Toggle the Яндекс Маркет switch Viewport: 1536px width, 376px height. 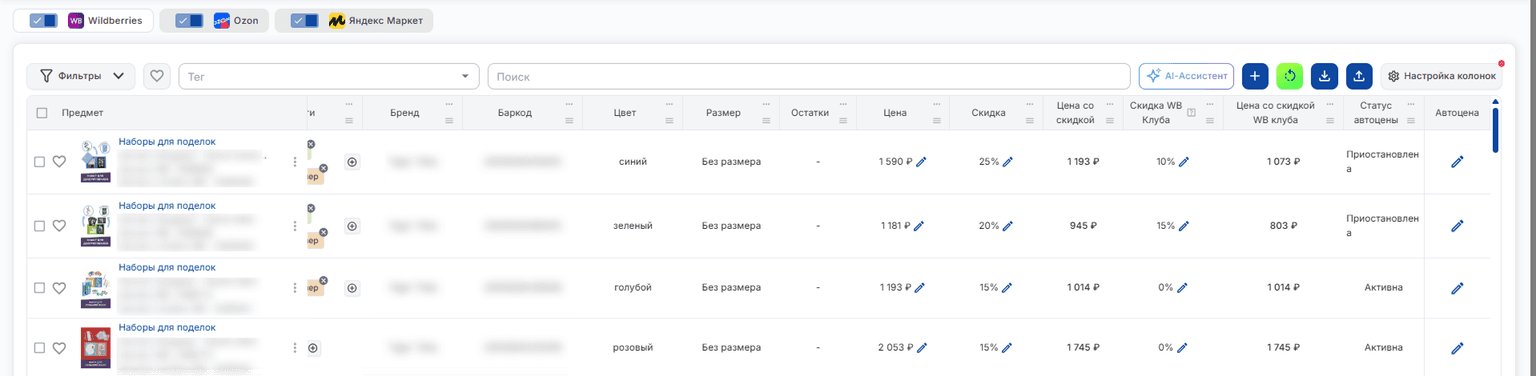pos(305,21)
